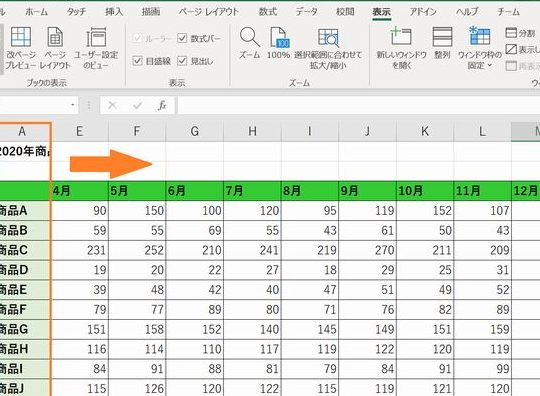Click in the formula bar input
Image resolution: width=540 pixels, height=396 pixels.
pos(358,105)
